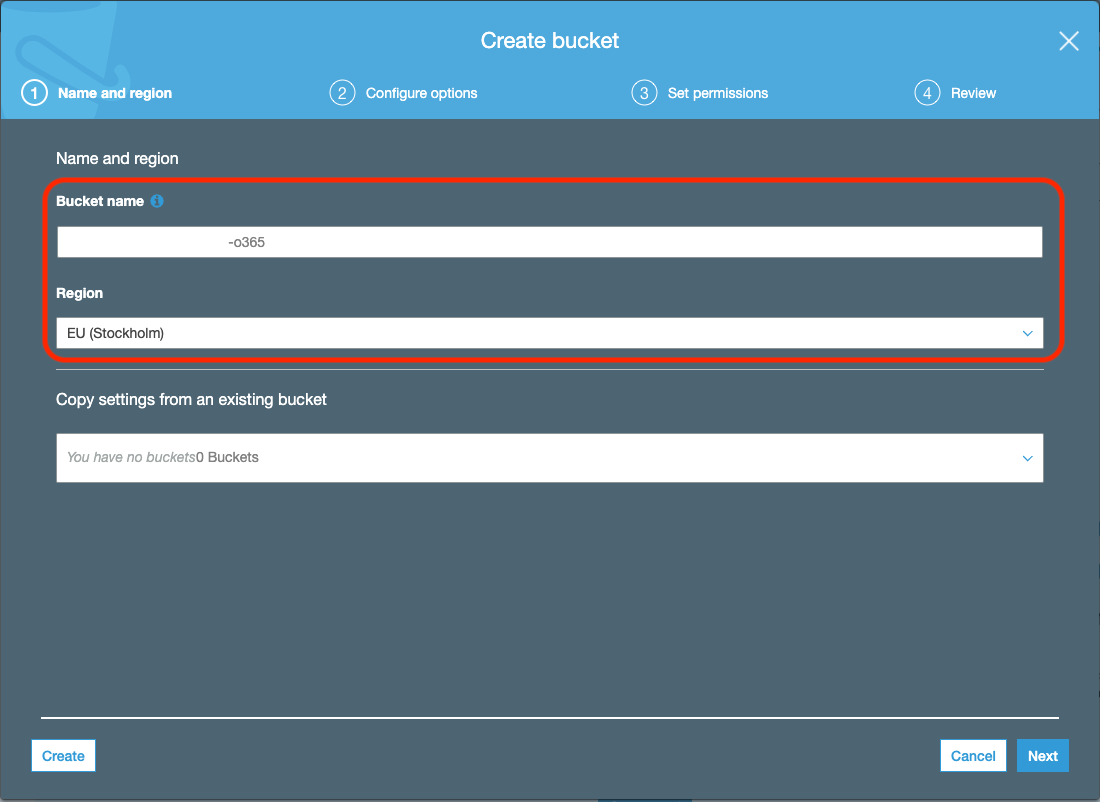Select the 'Copy settings from an existing bucket' heading
The image size is (1100, 802).
click(192, 399)
